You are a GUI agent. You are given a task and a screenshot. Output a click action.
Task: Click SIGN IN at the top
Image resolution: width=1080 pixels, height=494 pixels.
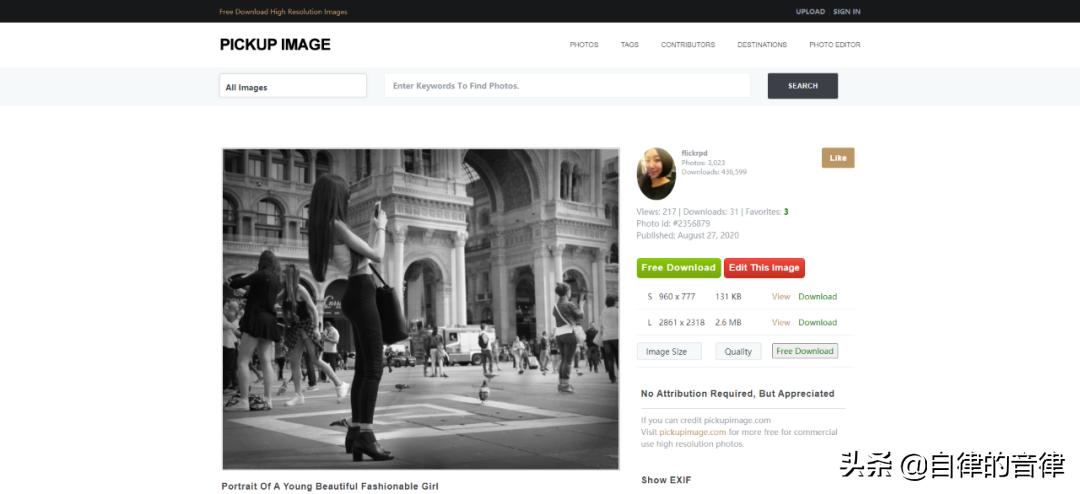(847, 12)
